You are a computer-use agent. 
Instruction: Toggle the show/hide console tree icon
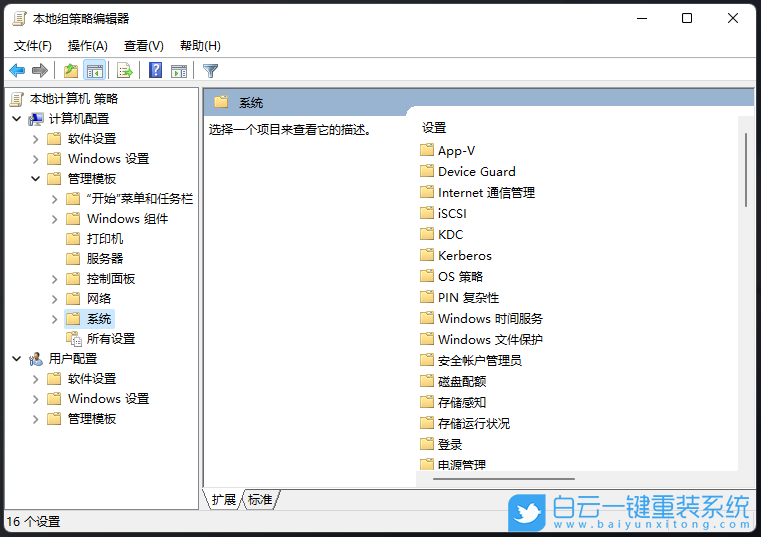pyautogui.click(x=95, y=71)
